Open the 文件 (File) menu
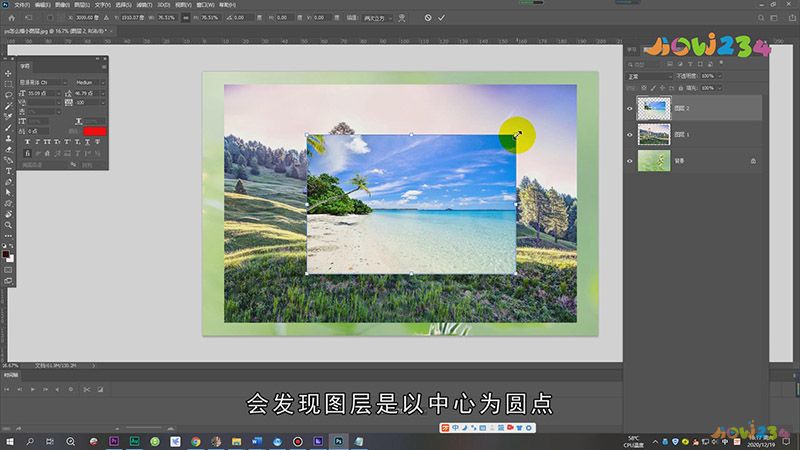The image size is (800, 450). pyautogui.click(x=21, y=5)
